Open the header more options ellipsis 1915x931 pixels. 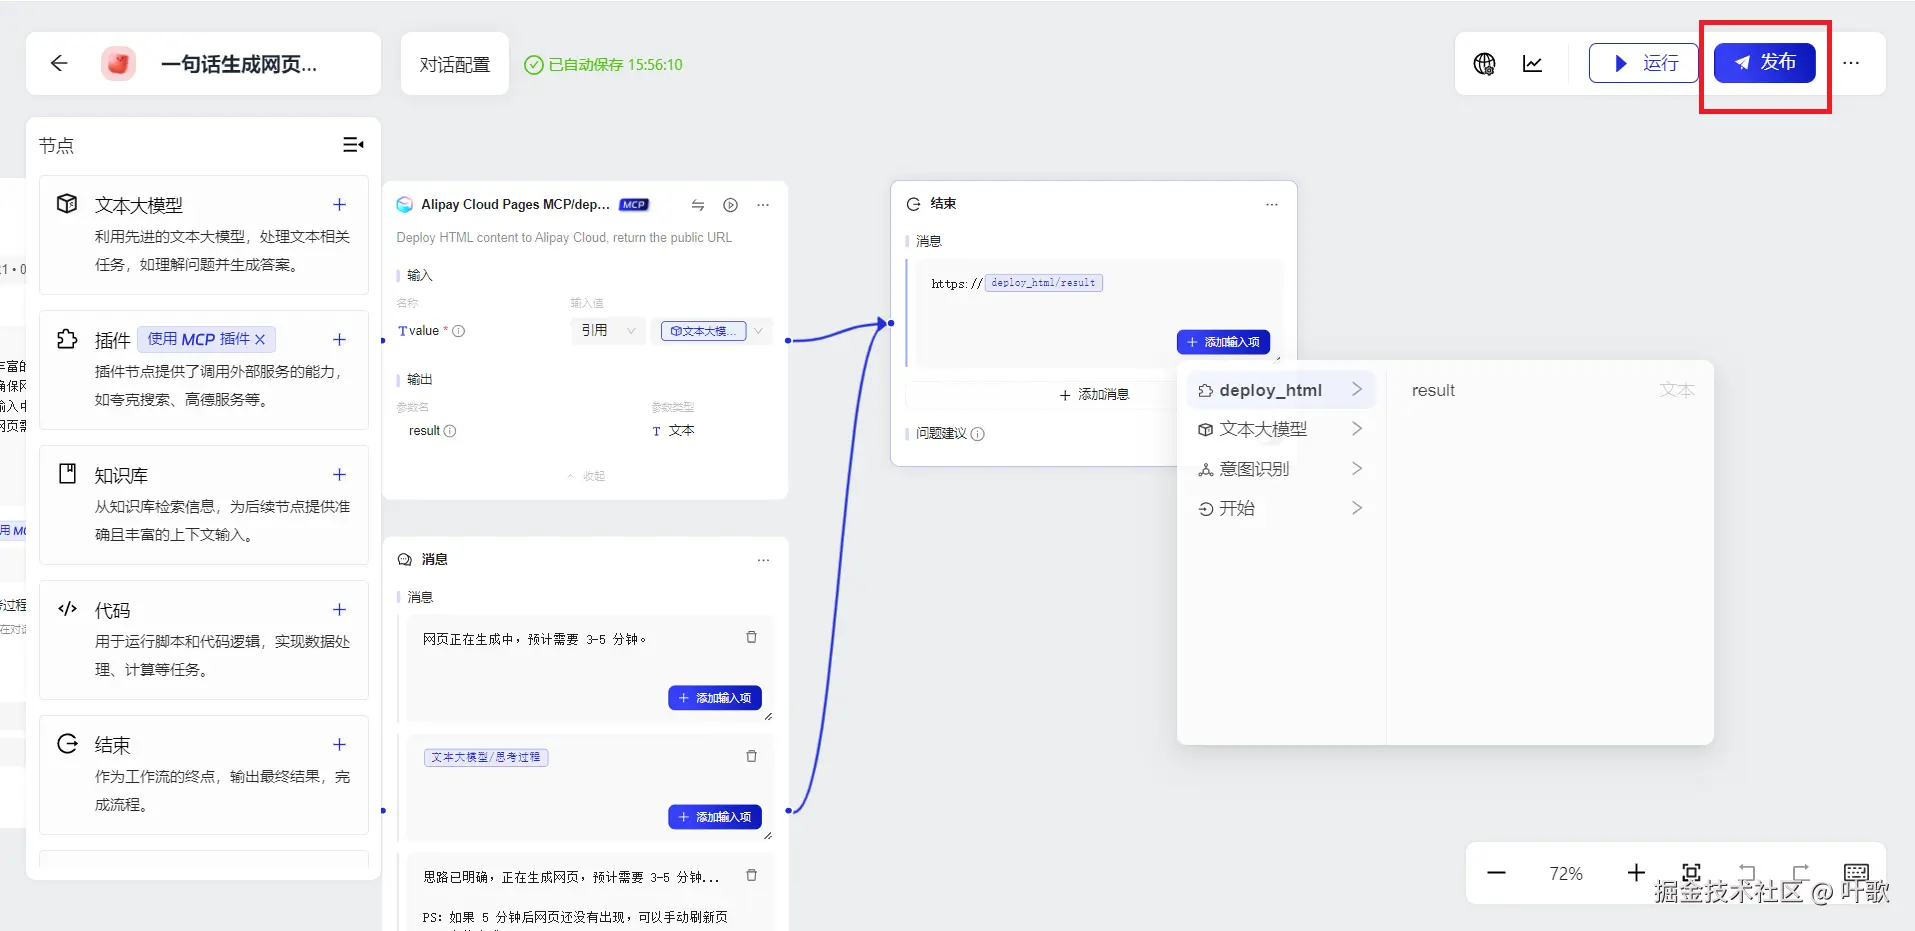pos(1851,63)
